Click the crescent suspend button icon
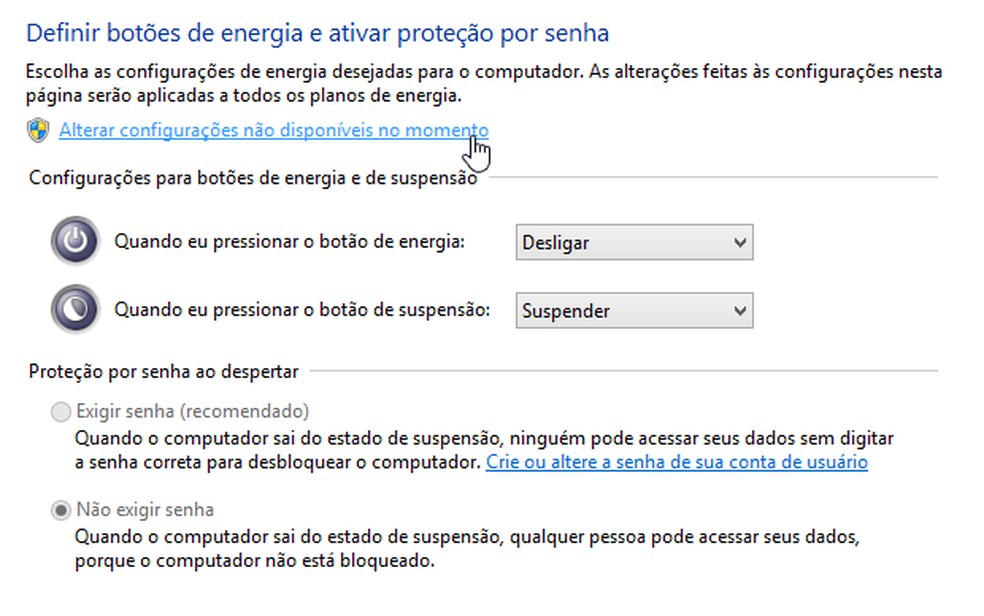Viewport: 984px width, 616px height. 74,309
